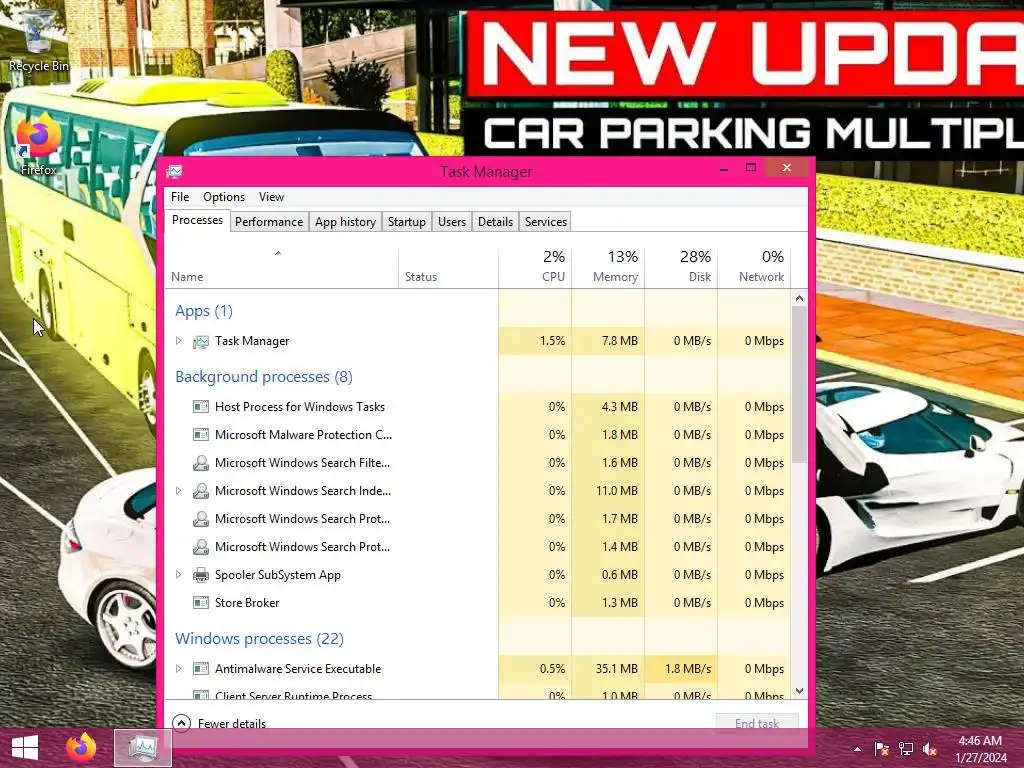Click the Task Manager app row icon
The width and height of the screenshot is (1024, 768).
click(200, 341)
